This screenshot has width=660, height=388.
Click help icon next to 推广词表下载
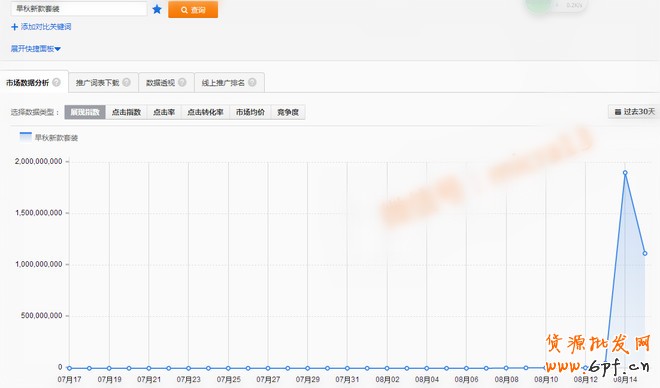pos(126,82)
